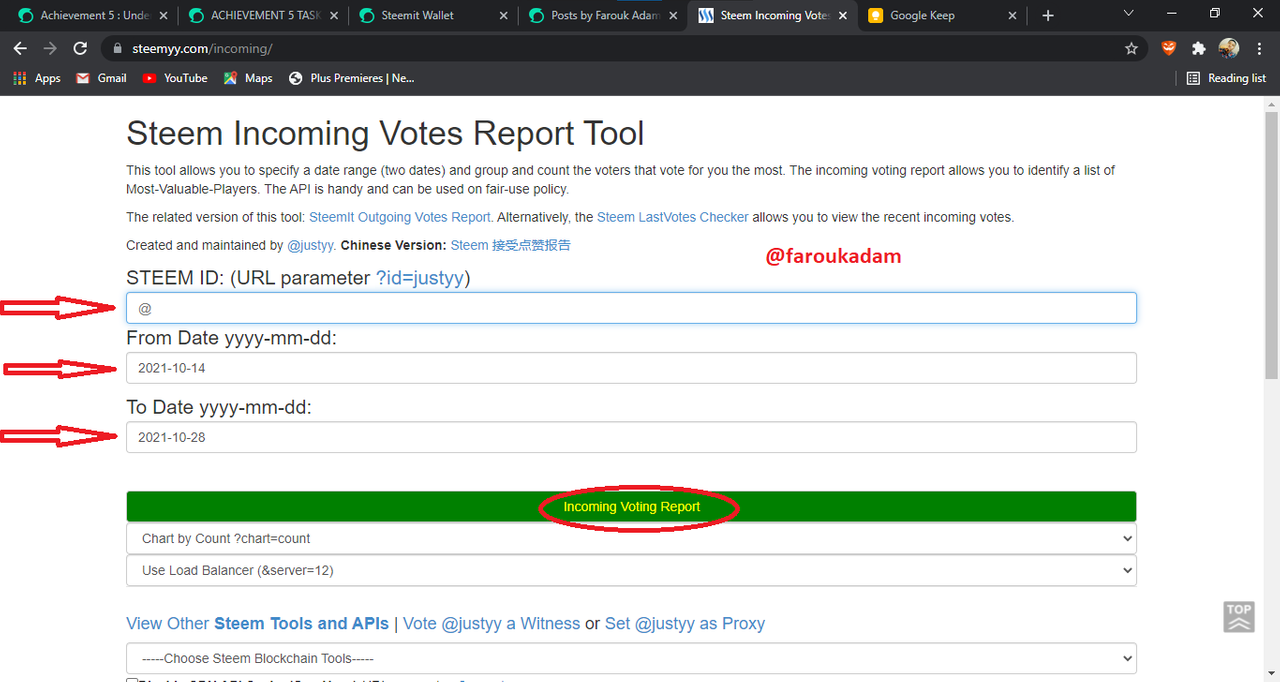Open the Plus Premieres bookmark
The width and height of the screenshot is (1280, 682).
(351, 78)
